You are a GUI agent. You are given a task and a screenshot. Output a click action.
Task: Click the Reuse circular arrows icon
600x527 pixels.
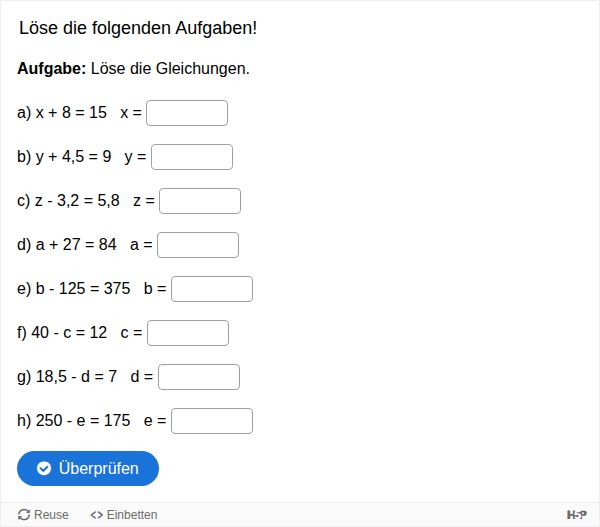pyautogui.click(x=24, y=515)
